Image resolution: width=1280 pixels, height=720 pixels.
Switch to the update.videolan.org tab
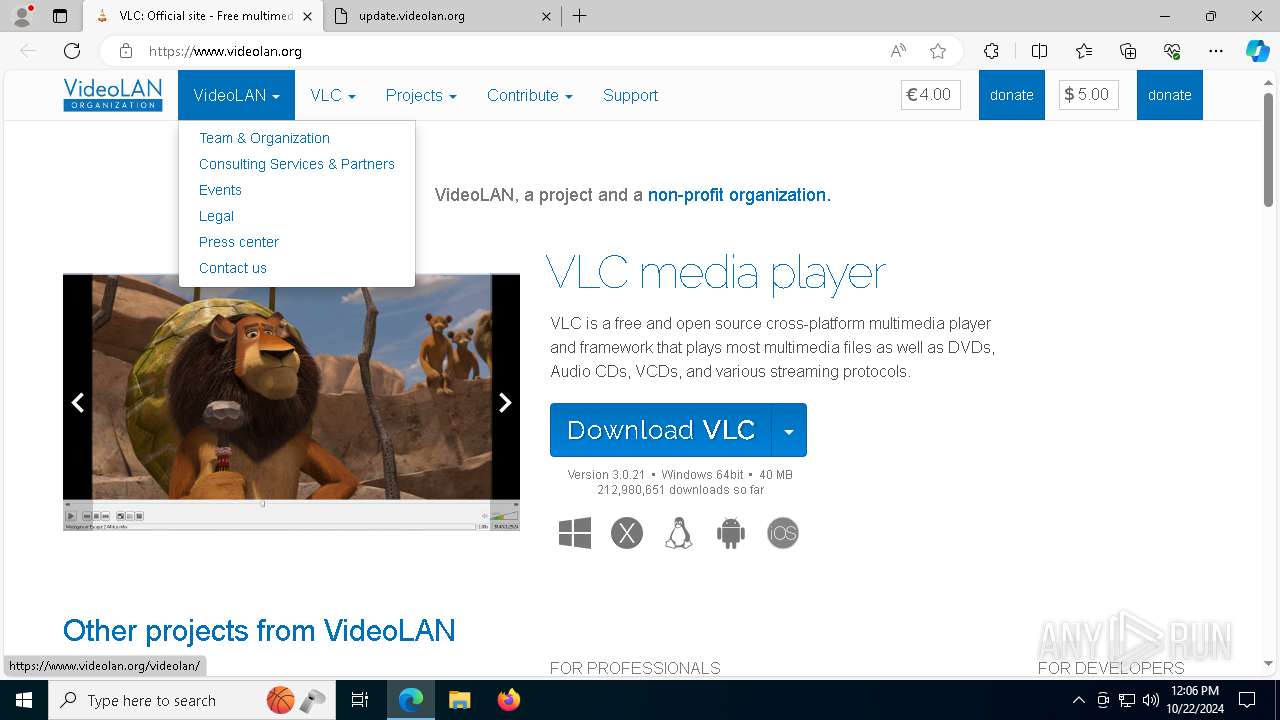(x=440, y=16)
